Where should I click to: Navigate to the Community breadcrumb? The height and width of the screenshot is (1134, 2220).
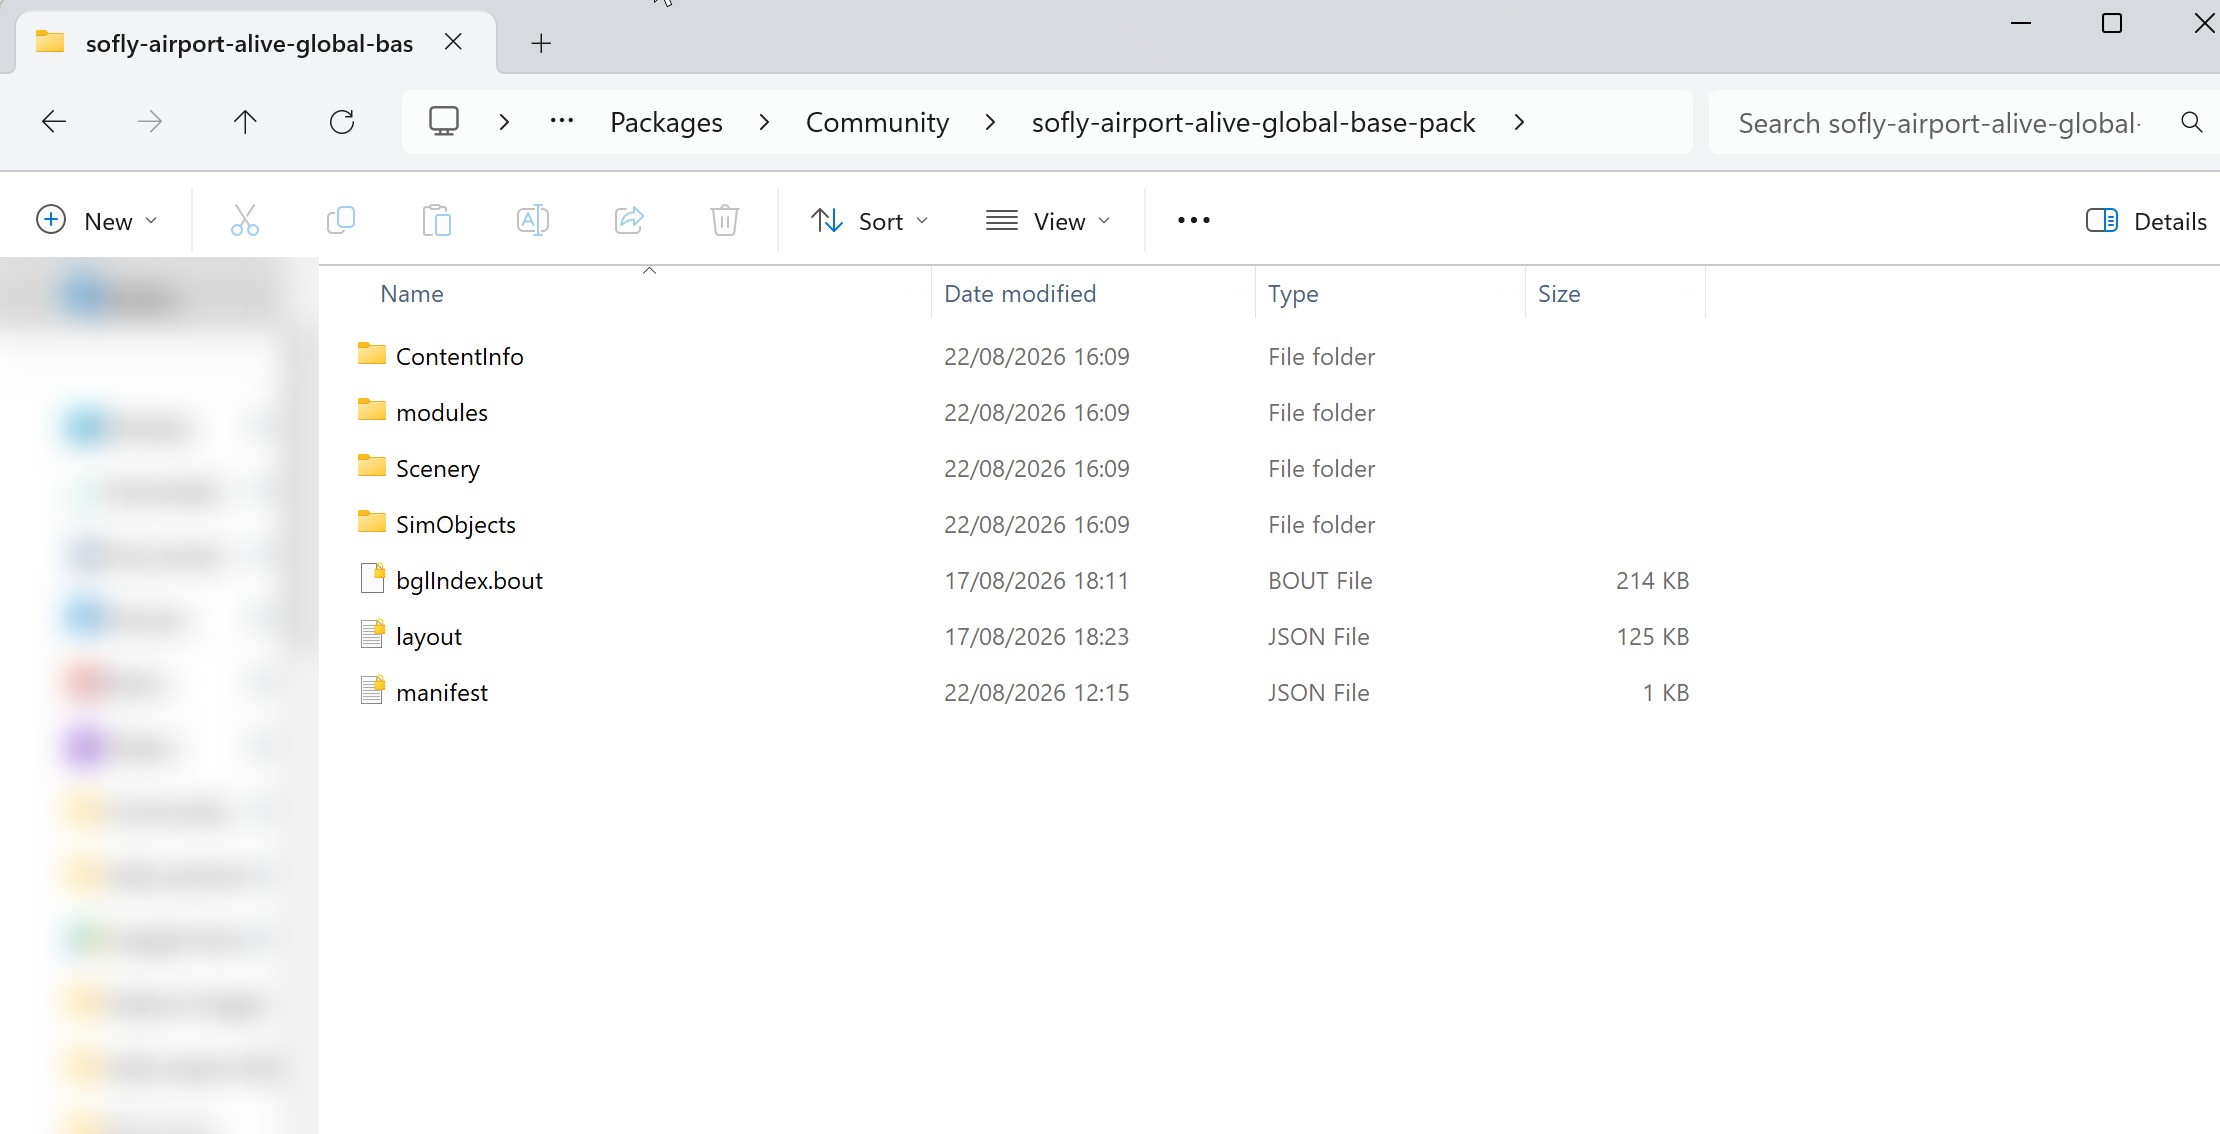tap(877, 122)
